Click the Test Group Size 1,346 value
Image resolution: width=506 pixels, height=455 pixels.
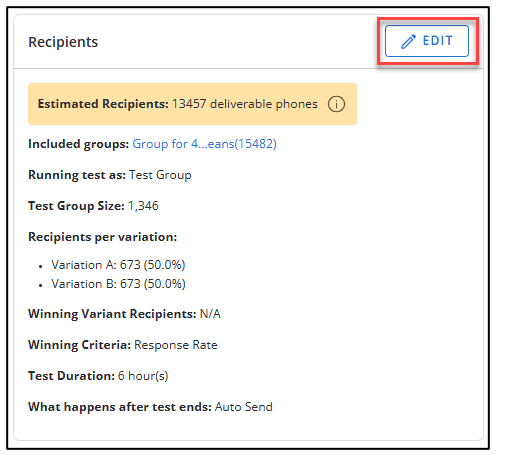tap(143, 206)
